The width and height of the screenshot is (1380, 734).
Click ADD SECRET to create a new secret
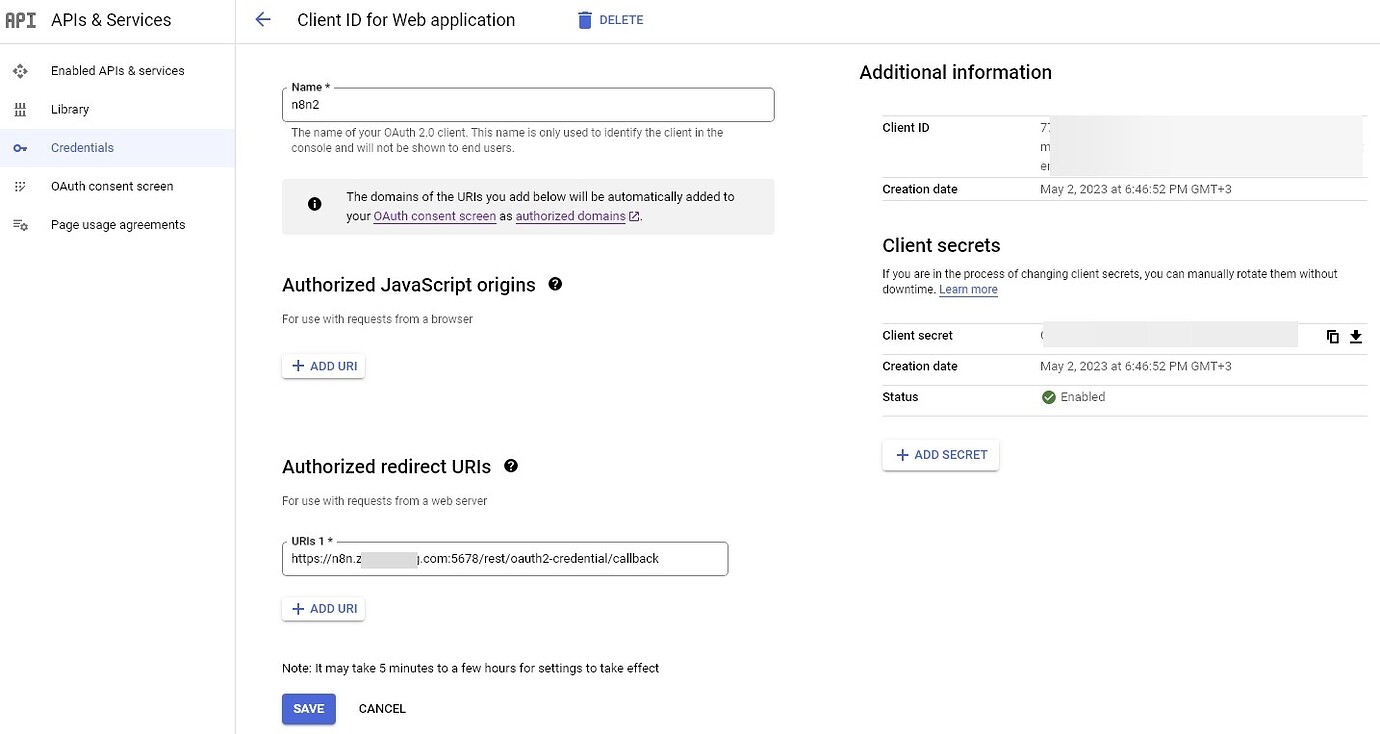tap(940, 454)
